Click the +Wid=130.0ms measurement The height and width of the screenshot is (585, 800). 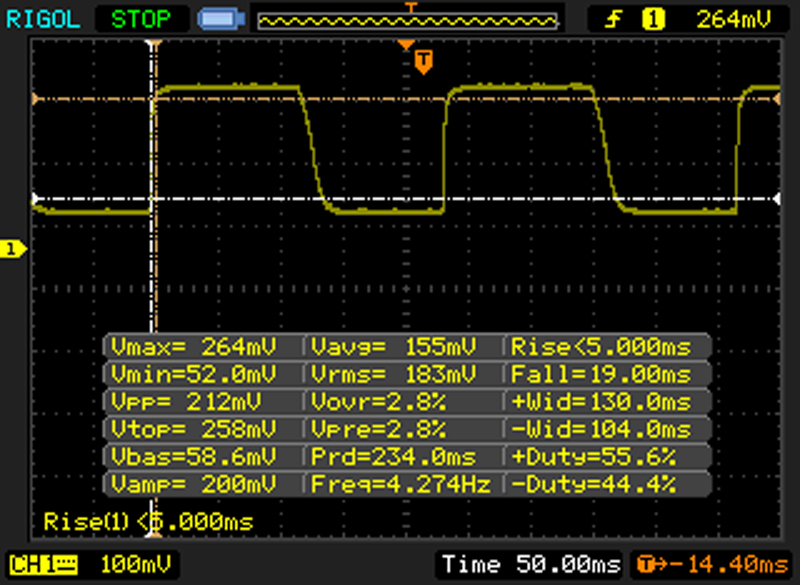tap(601, 401)
